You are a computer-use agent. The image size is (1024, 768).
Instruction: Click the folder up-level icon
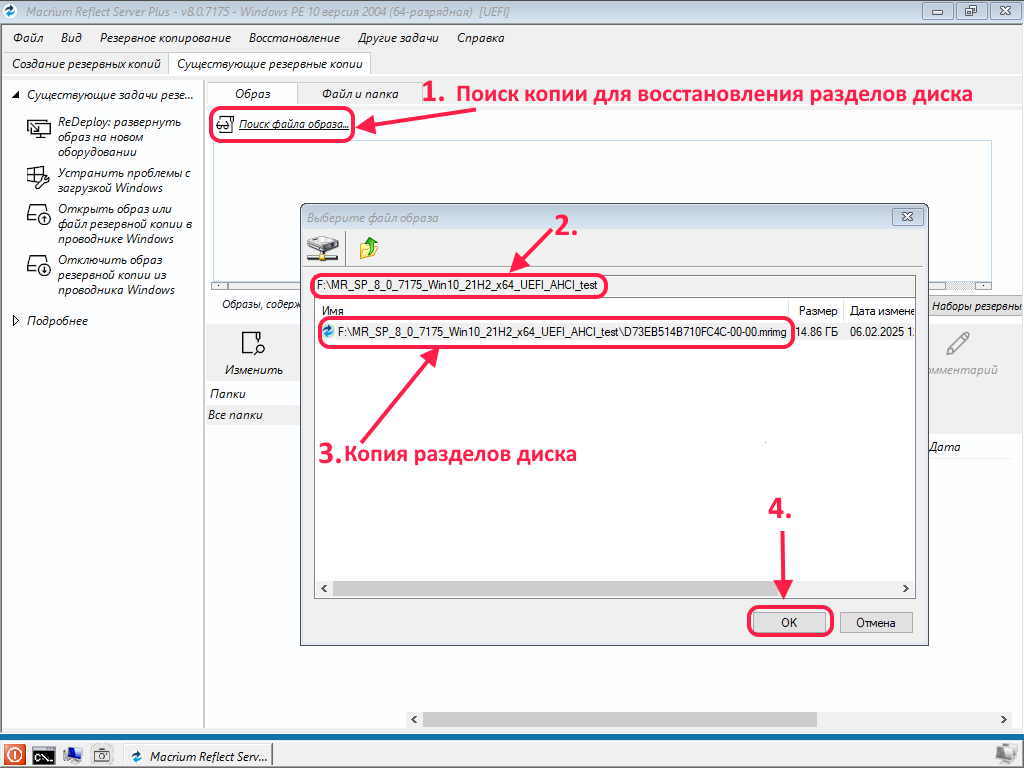(x=369, y=248)
